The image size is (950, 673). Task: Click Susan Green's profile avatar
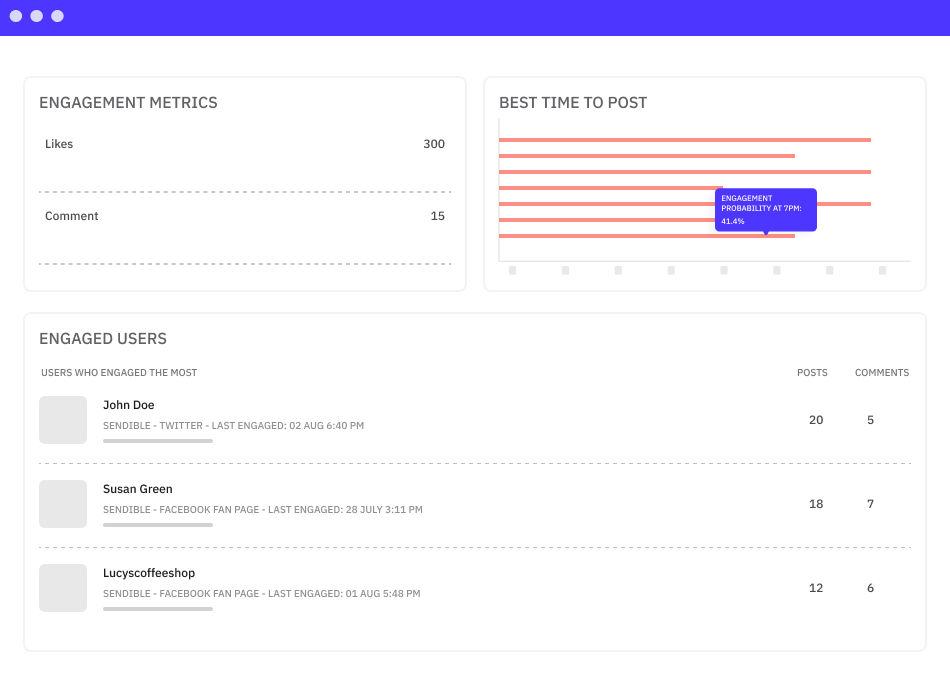point(63,504)
